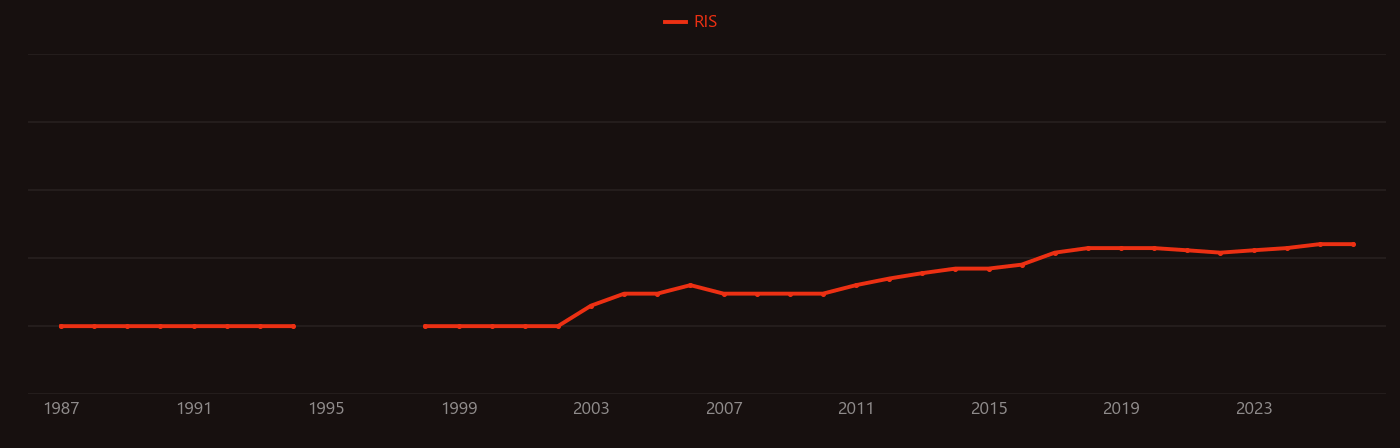Select the first data point after the line gap
The image size is (1400, 448).
426,326
